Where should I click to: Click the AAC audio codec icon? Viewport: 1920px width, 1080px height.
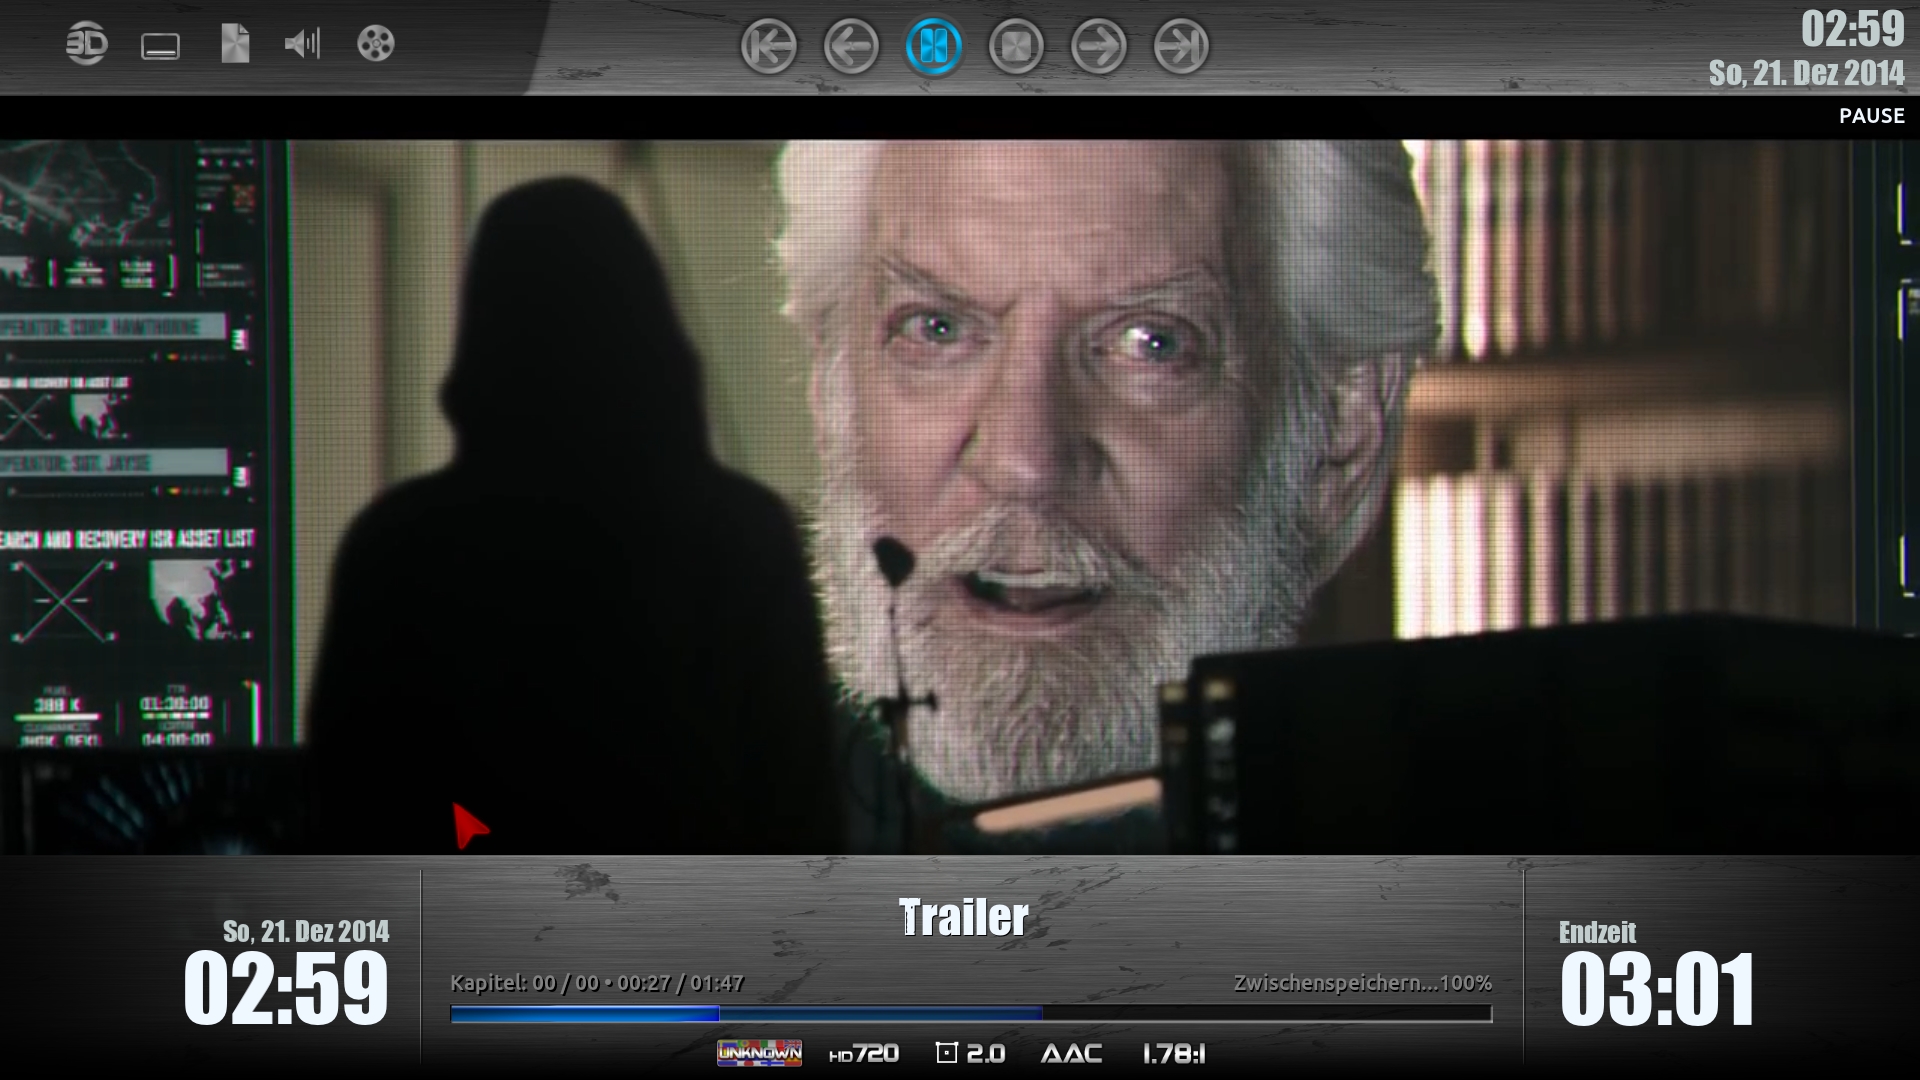1071,1054
